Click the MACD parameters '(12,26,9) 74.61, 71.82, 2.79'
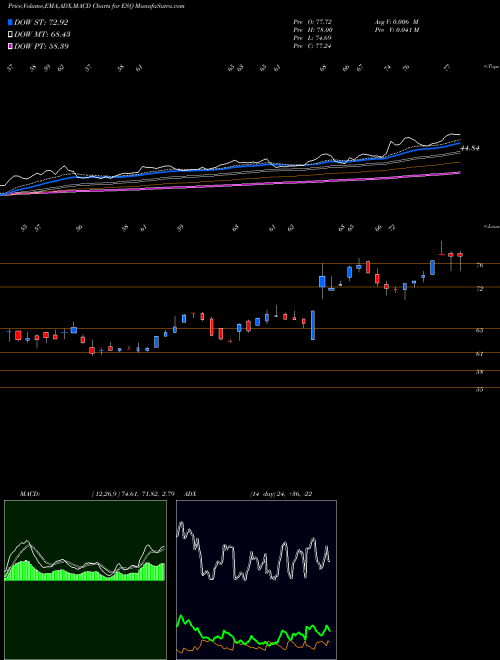This screenshot has width=500, height=660. (133, 494)
